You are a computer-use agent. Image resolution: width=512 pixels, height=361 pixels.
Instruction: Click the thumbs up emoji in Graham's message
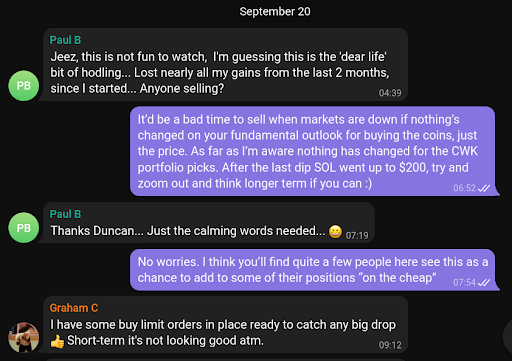coord(57,341)
